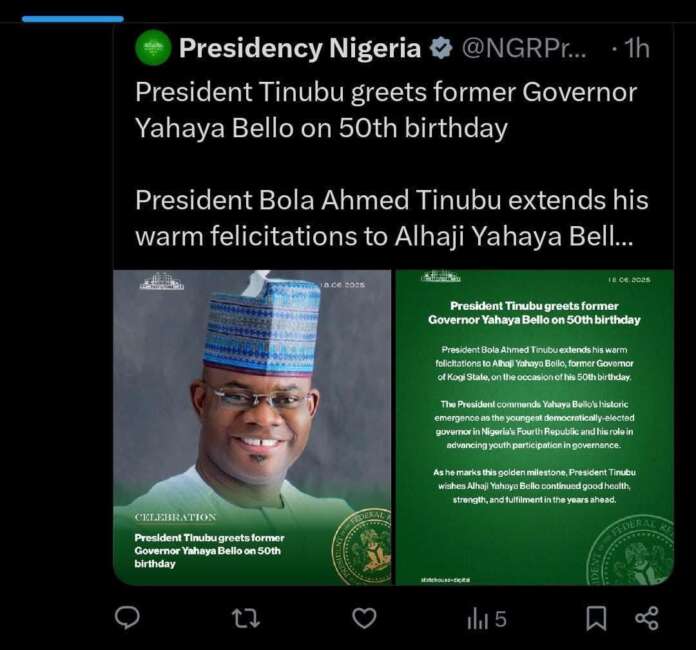Bookmark this Presidency Nigeria post

click(x=596, y=618)
